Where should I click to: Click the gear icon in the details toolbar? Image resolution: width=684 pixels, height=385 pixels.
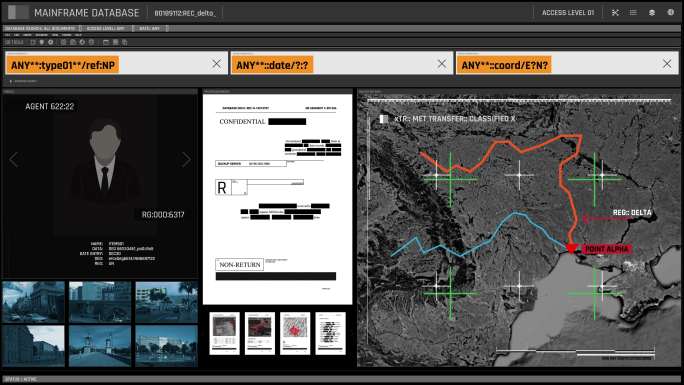point(51,42)
